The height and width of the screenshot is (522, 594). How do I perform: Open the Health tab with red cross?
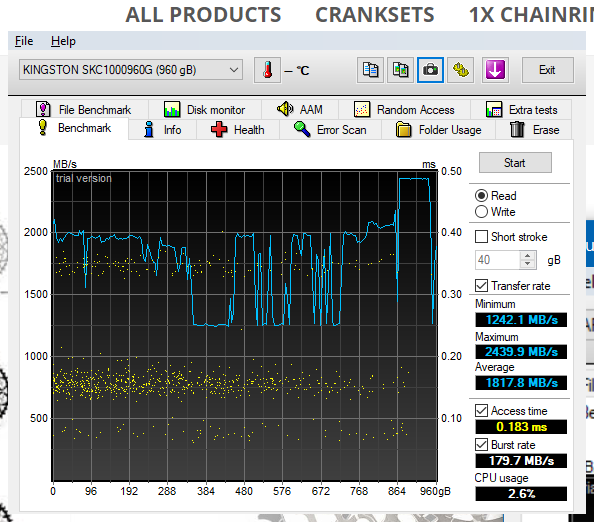238,130
